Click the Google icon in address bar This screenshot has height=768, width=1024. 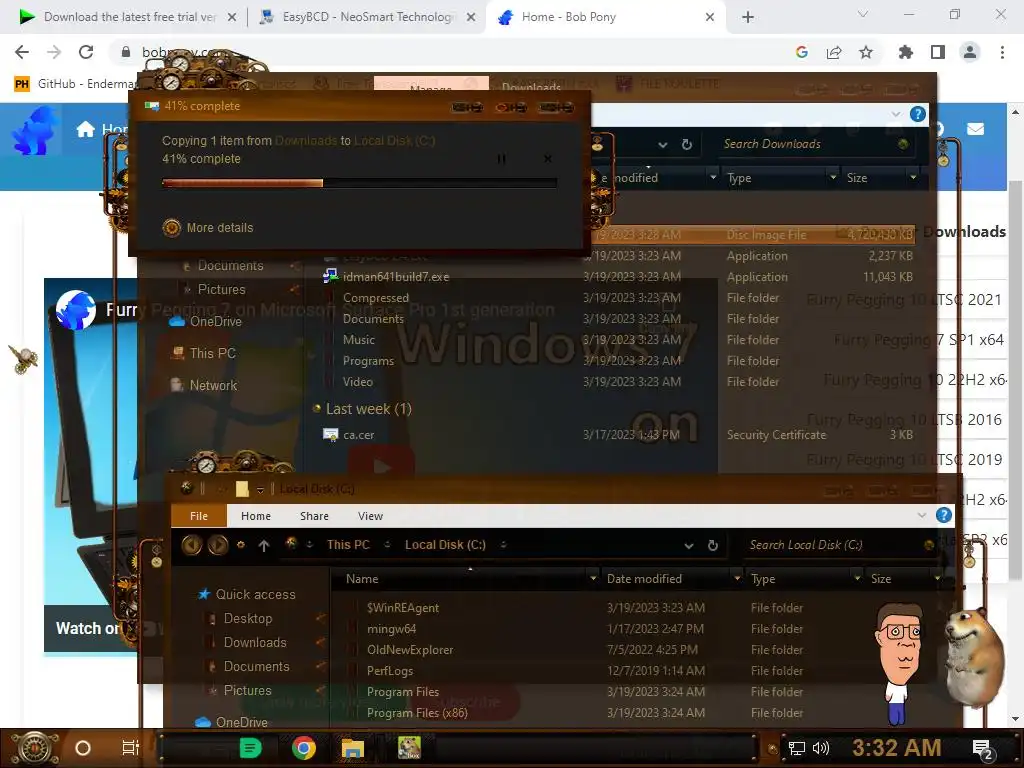(802, 52)
